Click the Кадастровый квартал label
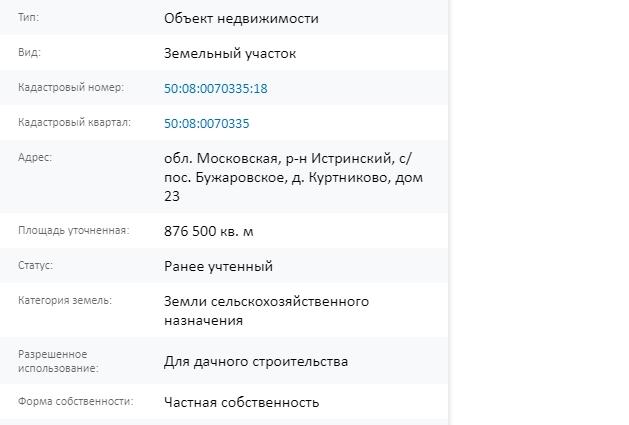This screenshot has height=425, width=629. 74,122
